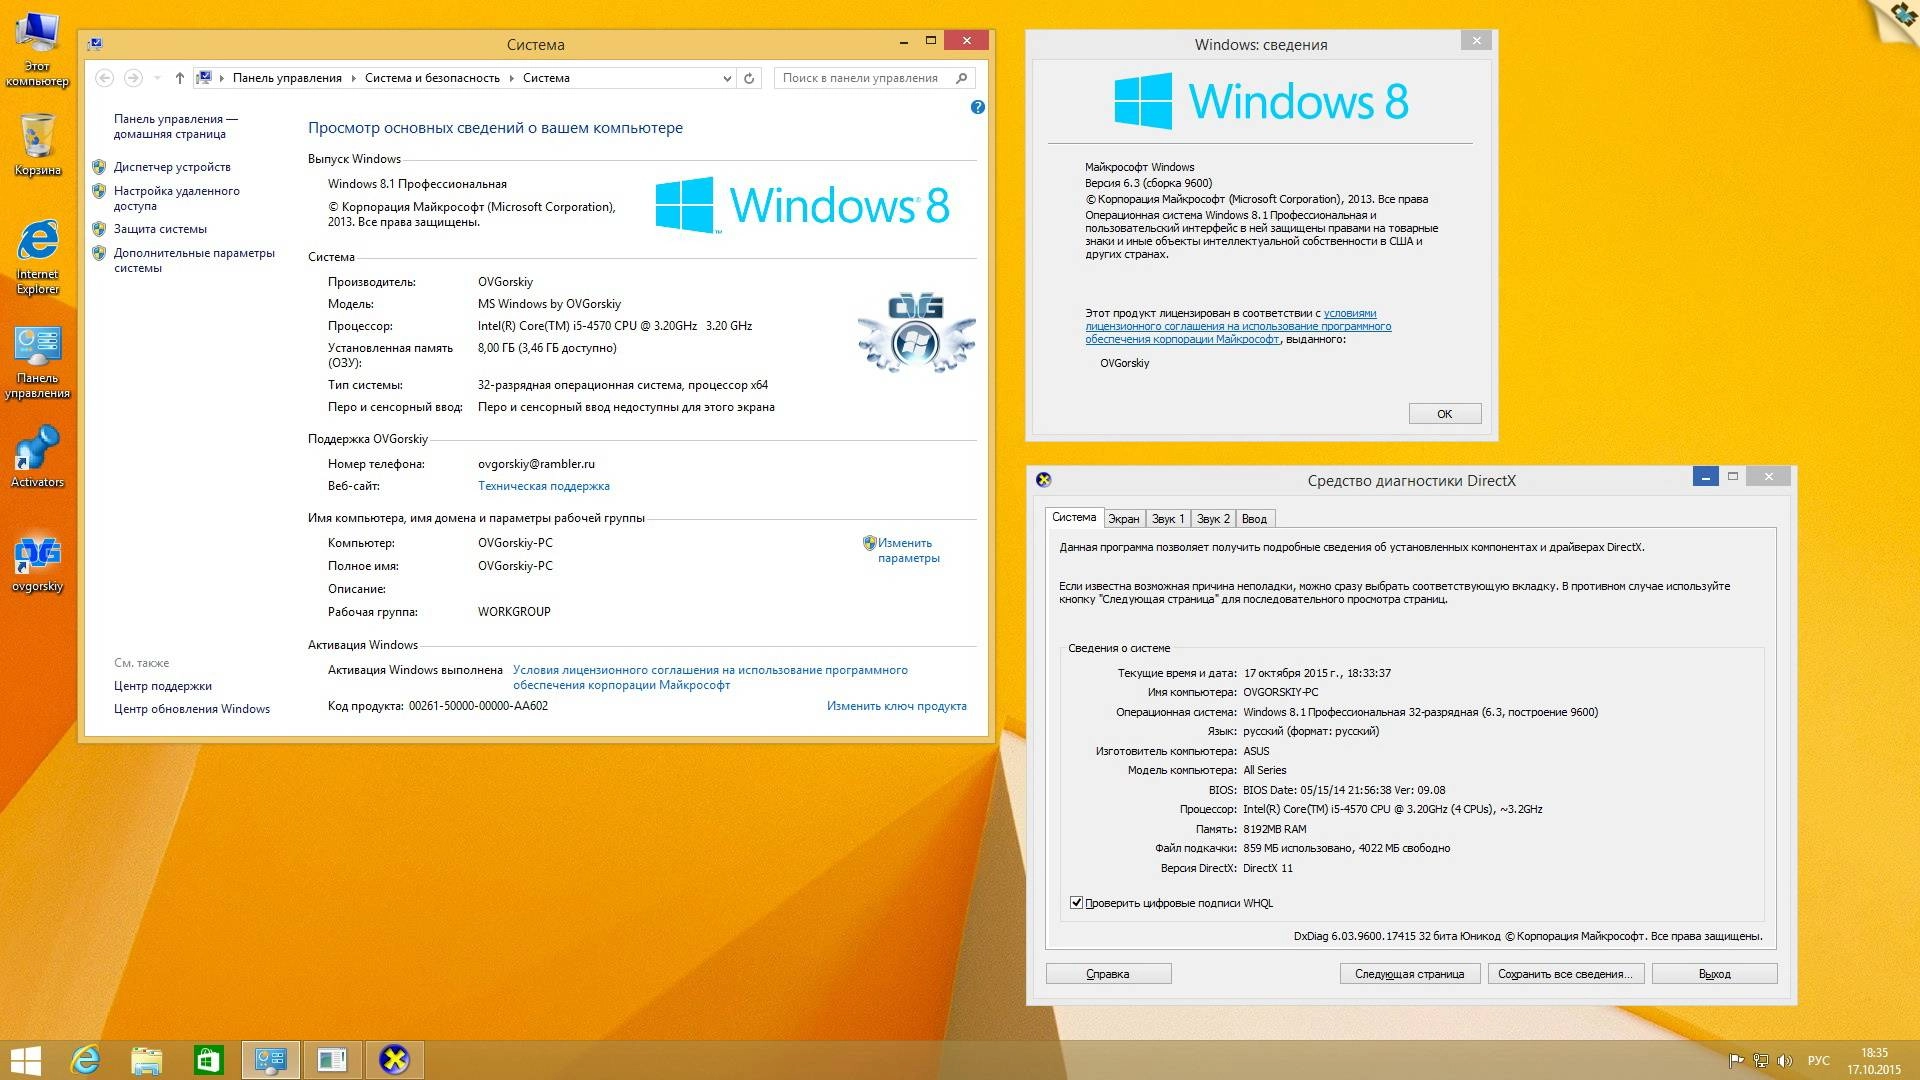
Task: Open the Корзина recycle bin icon
Action: 37,145
